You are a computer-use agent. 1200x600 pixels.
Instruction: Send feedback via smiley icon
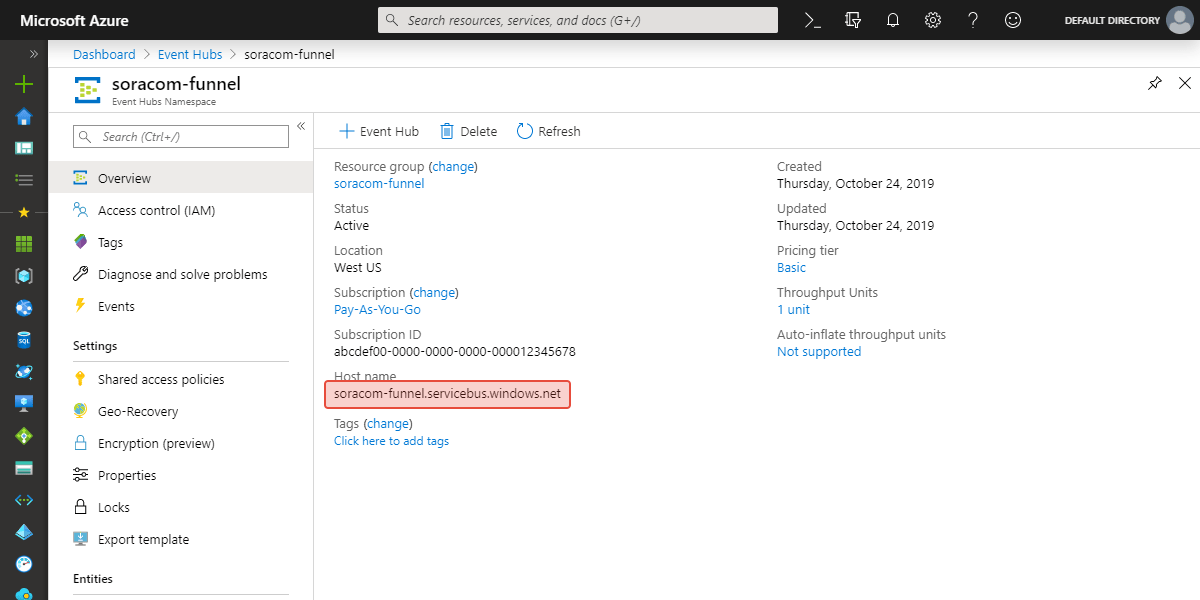coord(1012,19)
